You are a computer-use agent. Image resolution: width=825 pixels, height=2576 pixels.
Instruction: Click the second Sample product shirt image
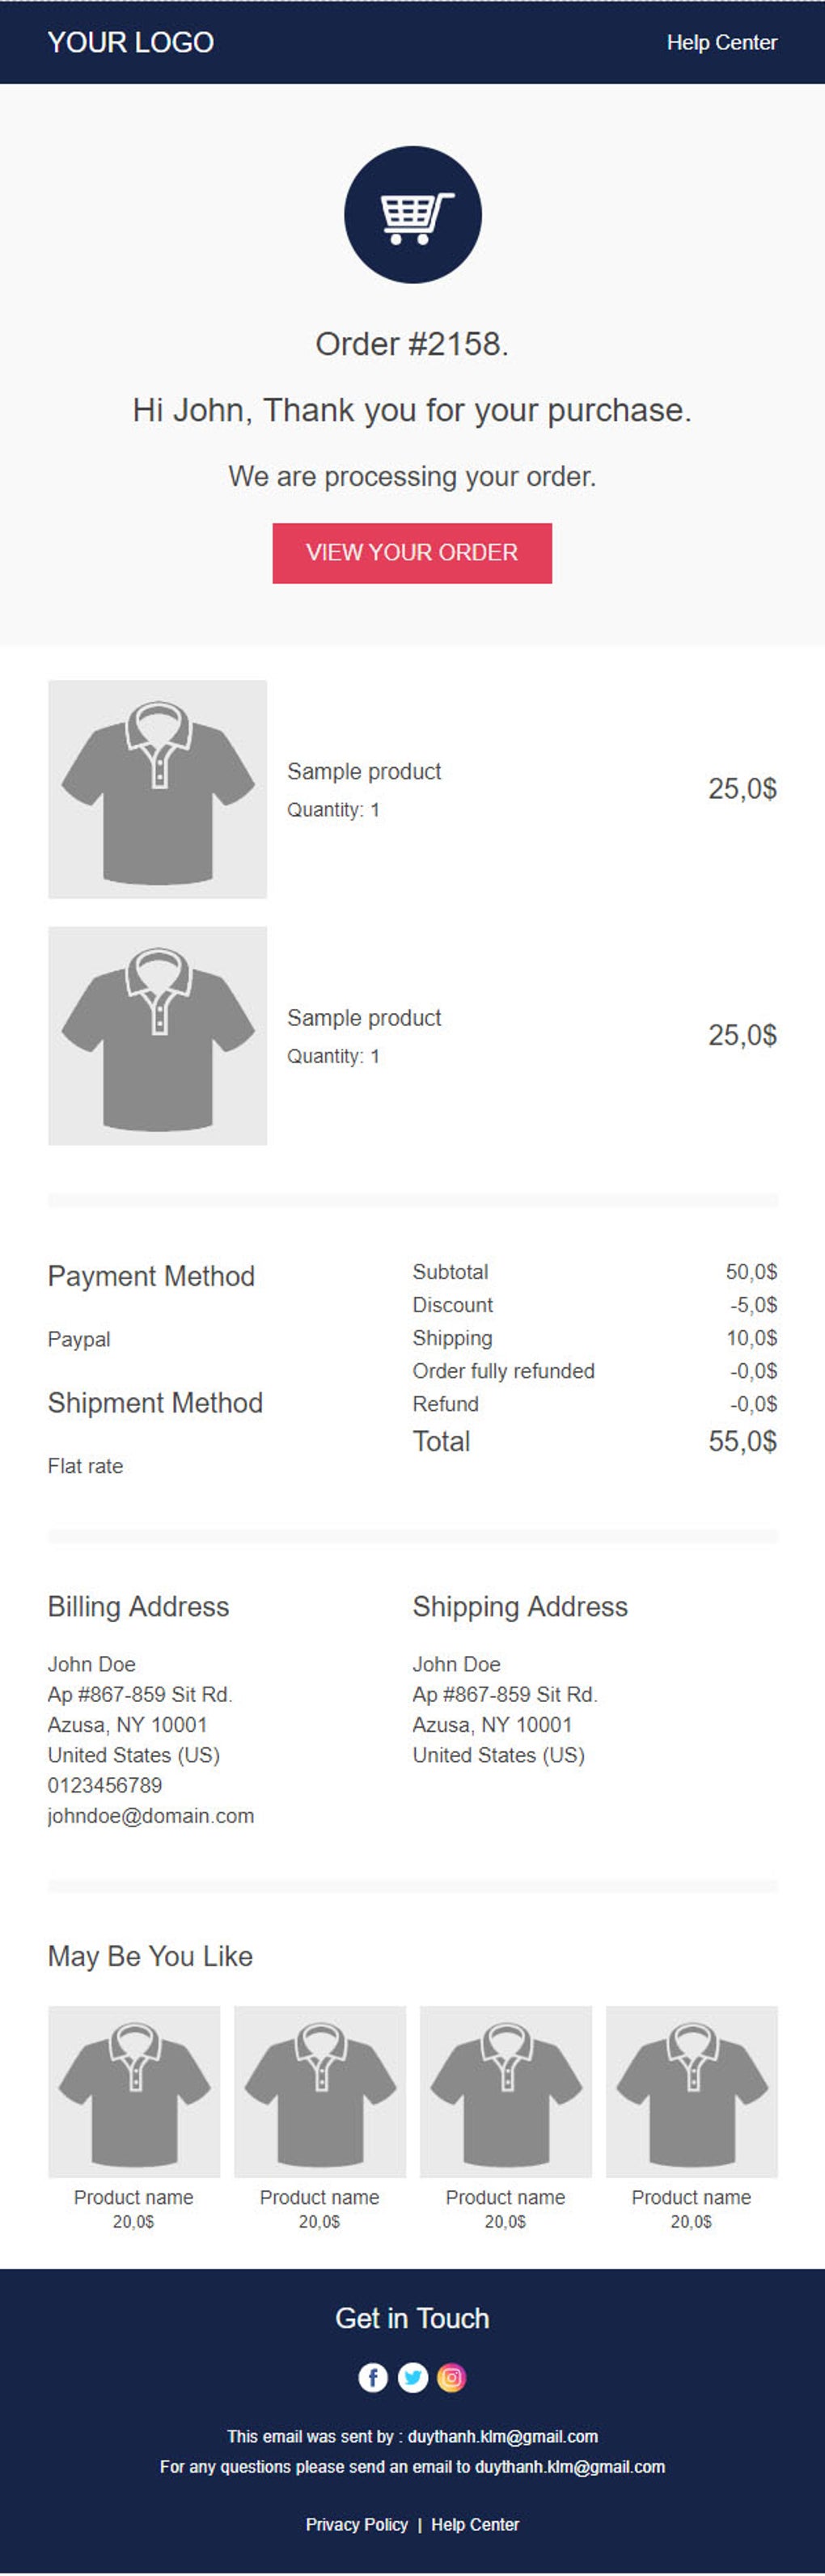157,1035
